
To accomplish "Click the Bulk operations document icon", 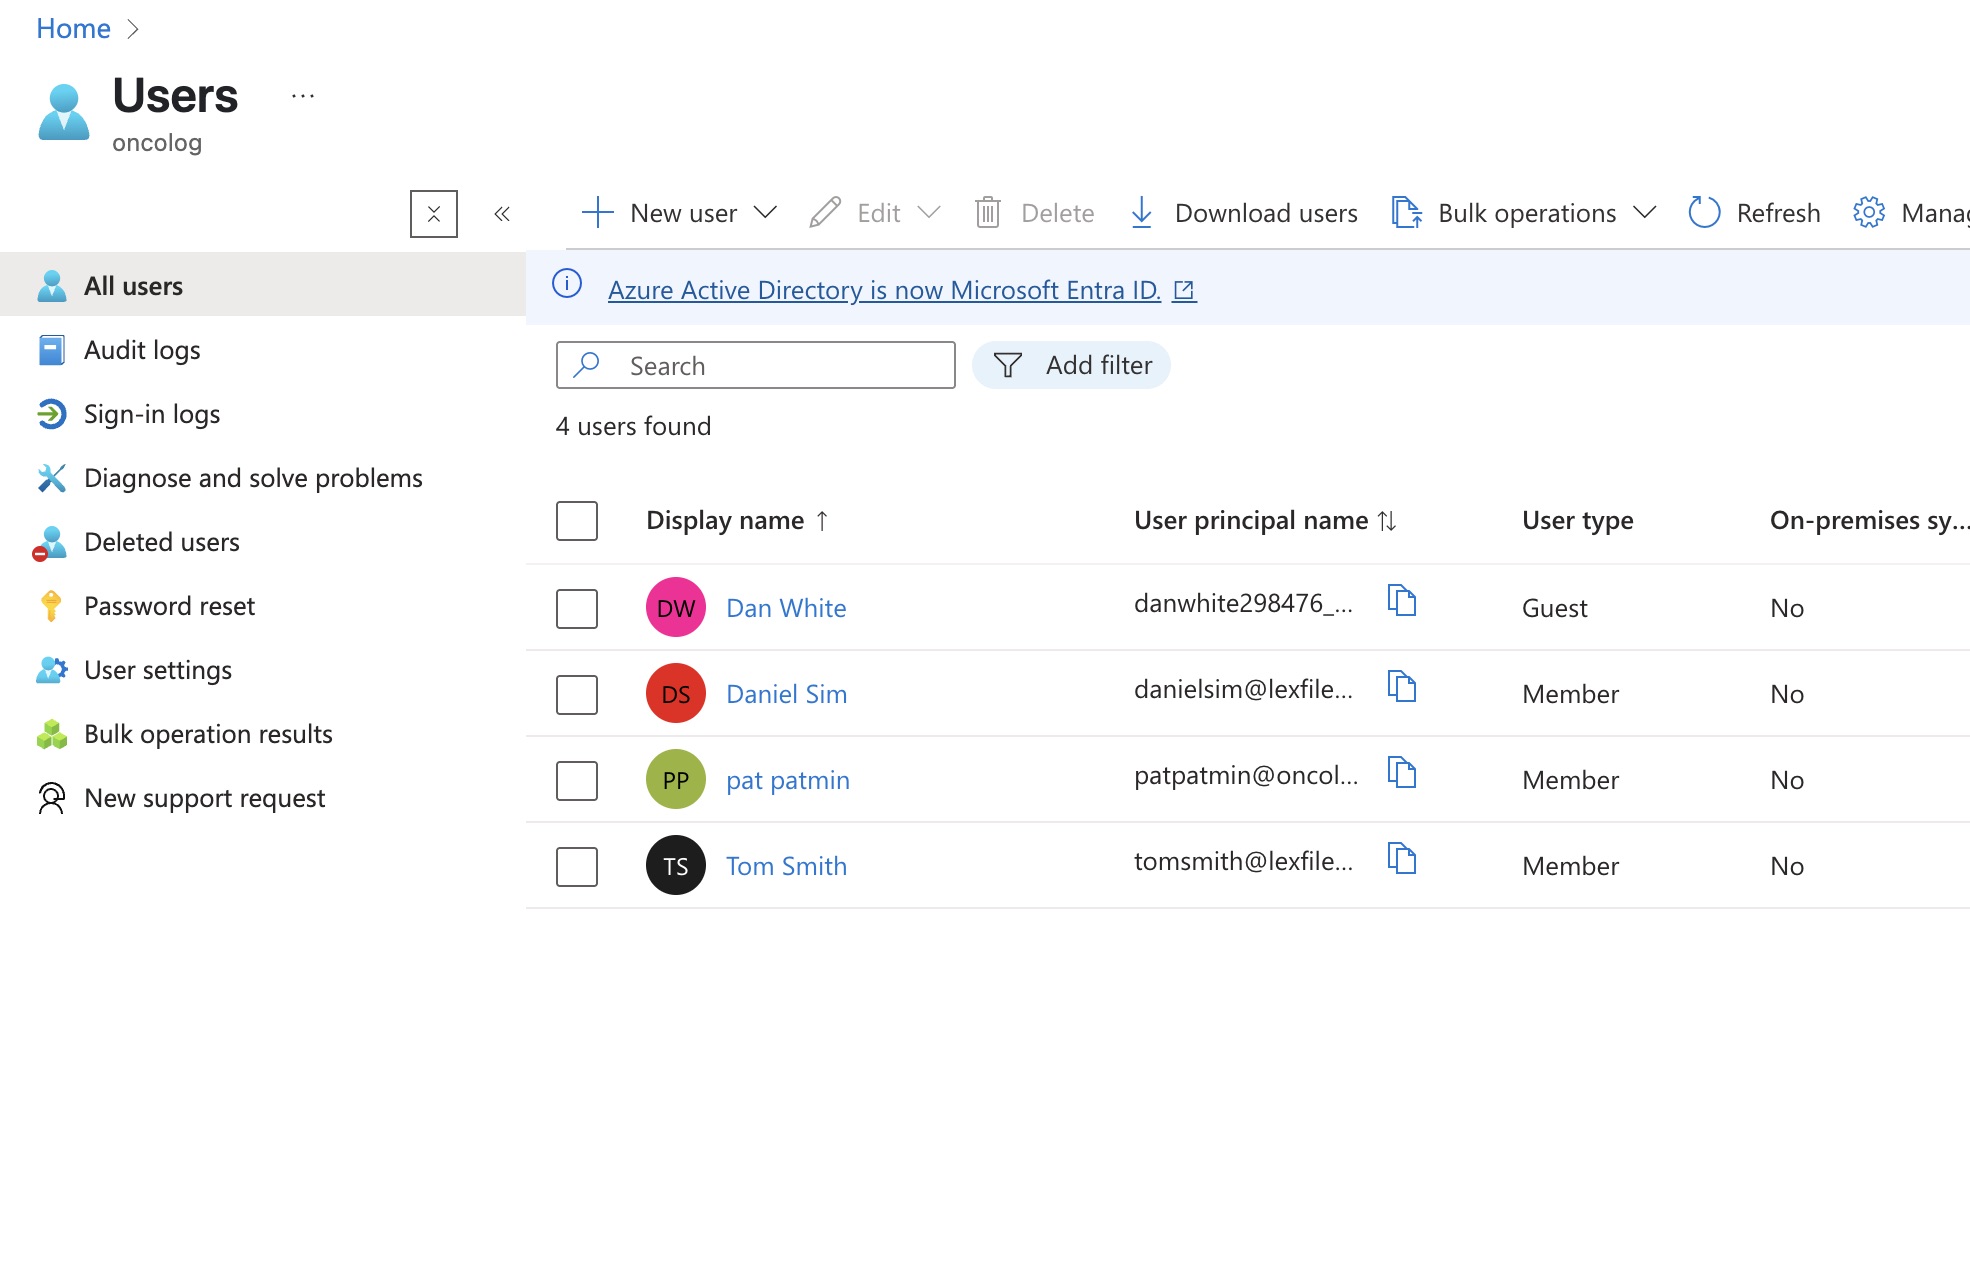I will tap(1407, 213).
